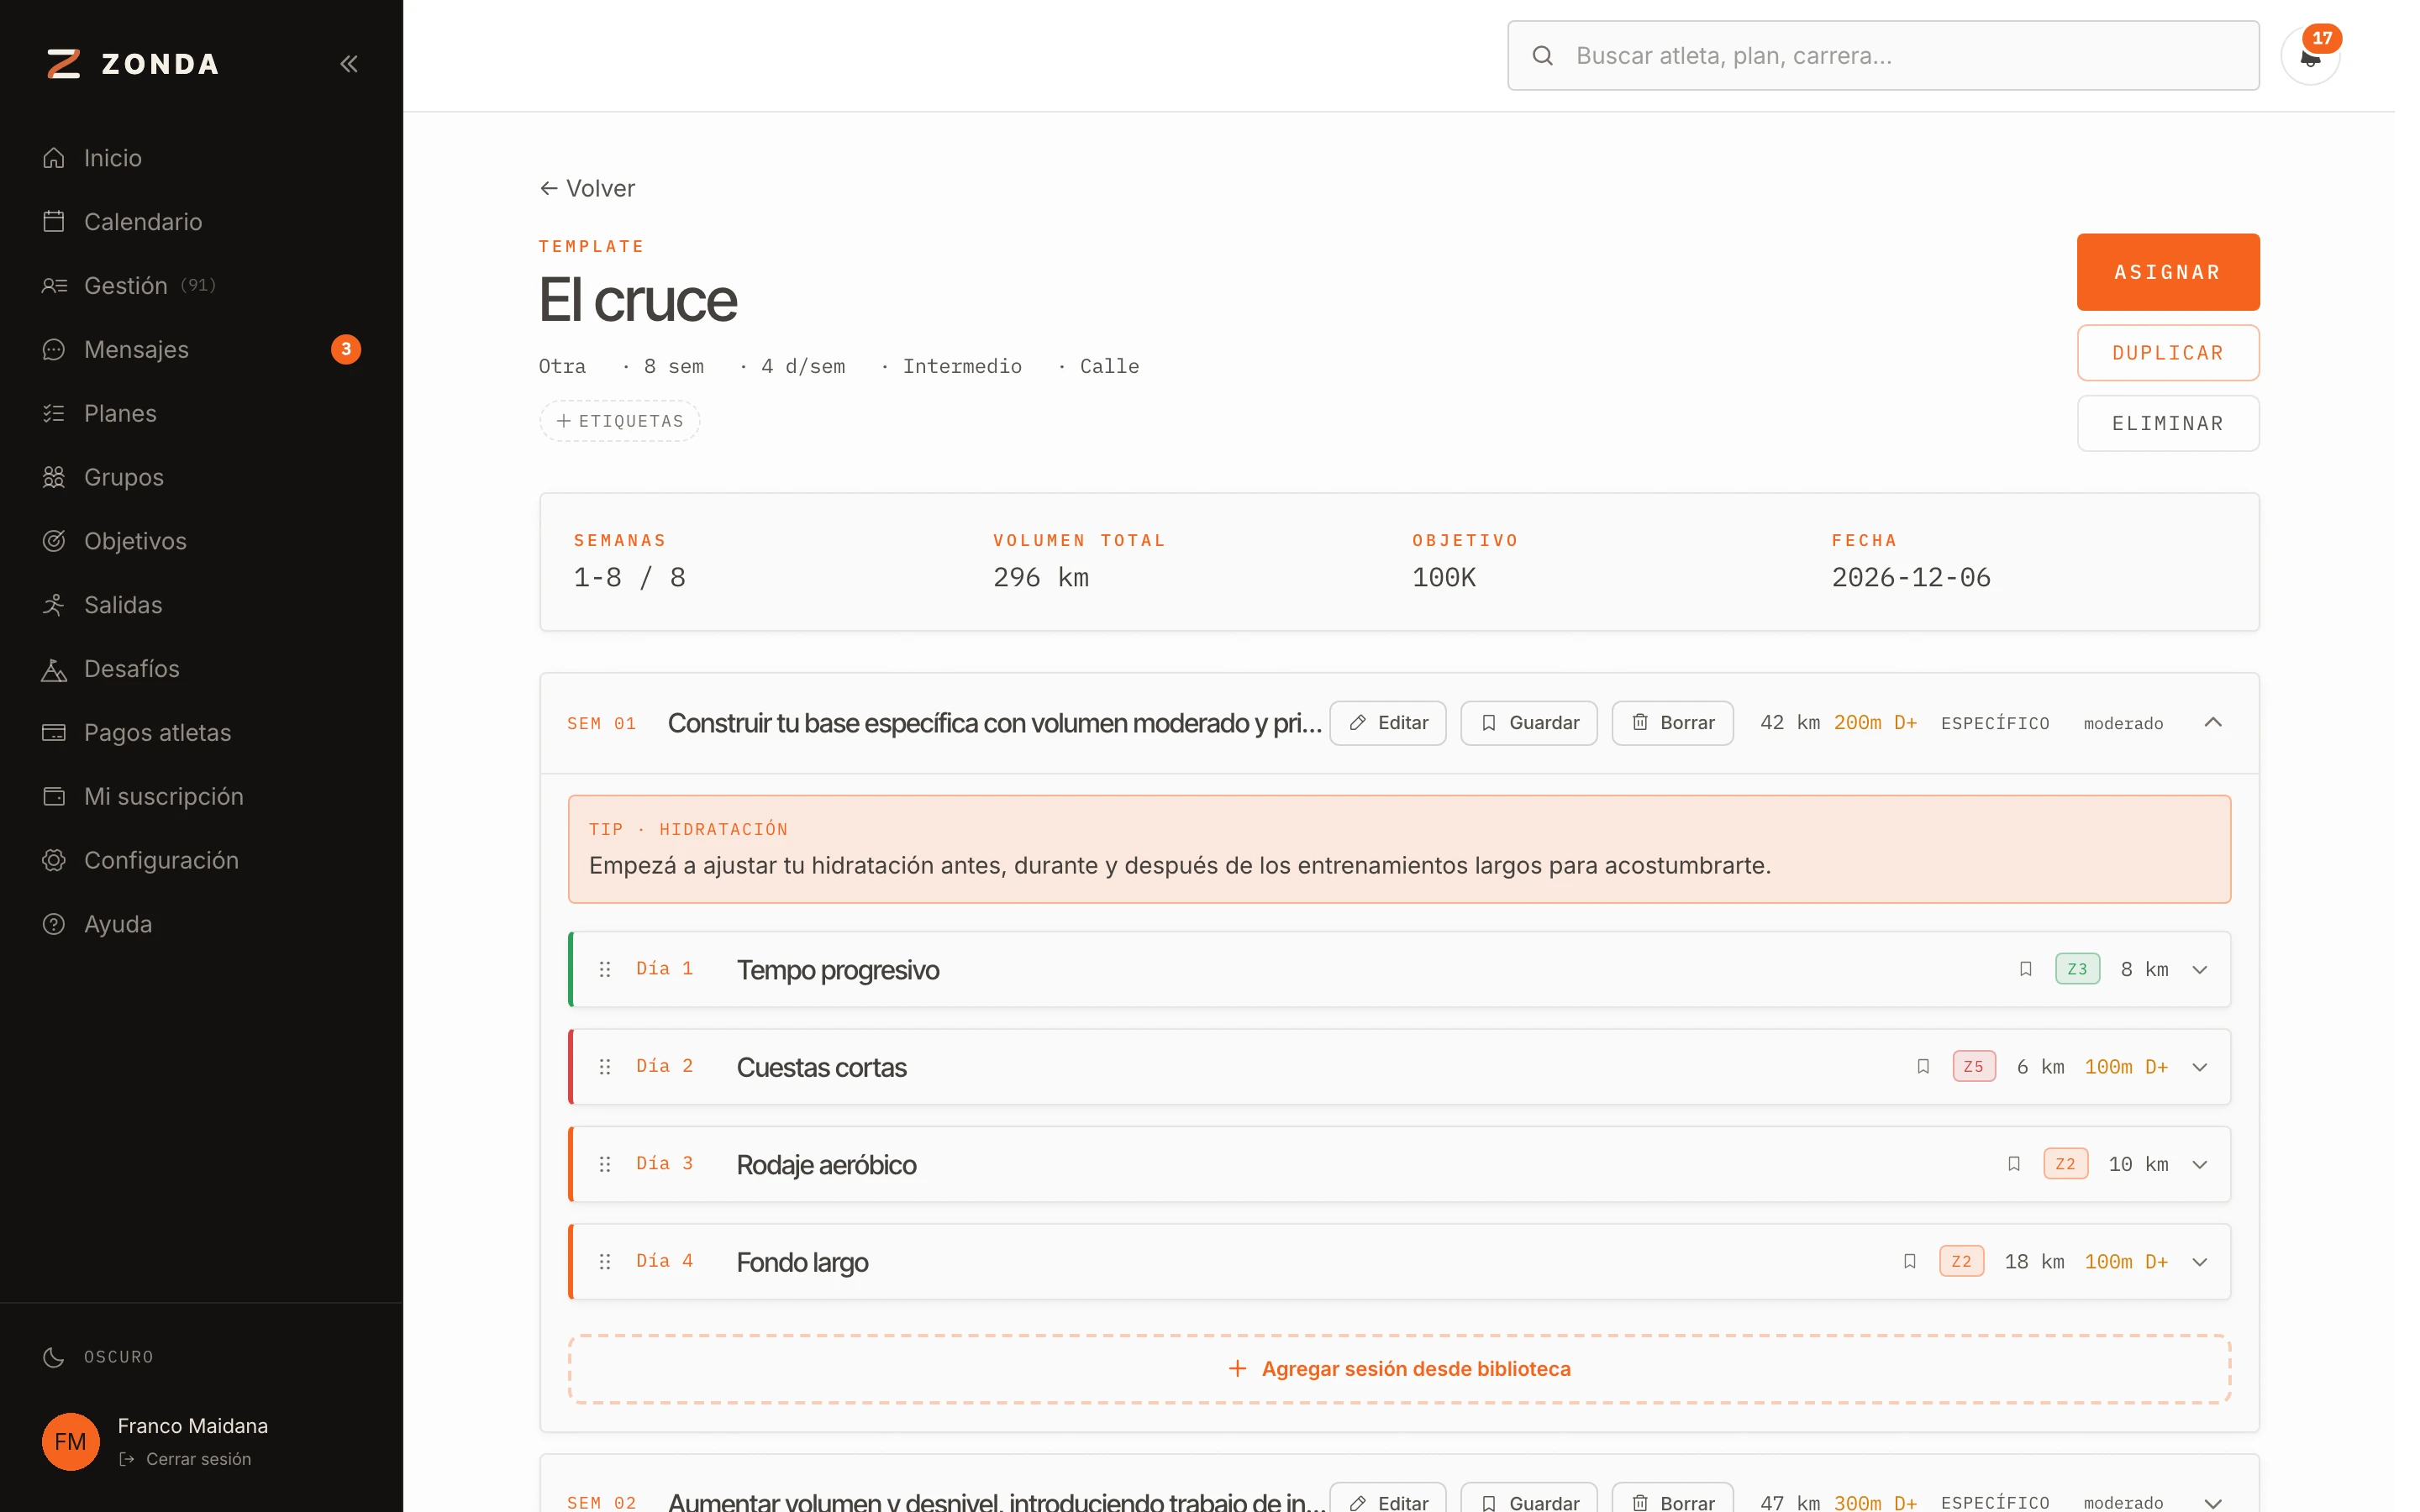Image resolution: width=2420 pixels, height=1512 pixels.
Task: Click the Z5 zone badge on Cuestas cortas
Action: [1973, 1066]
